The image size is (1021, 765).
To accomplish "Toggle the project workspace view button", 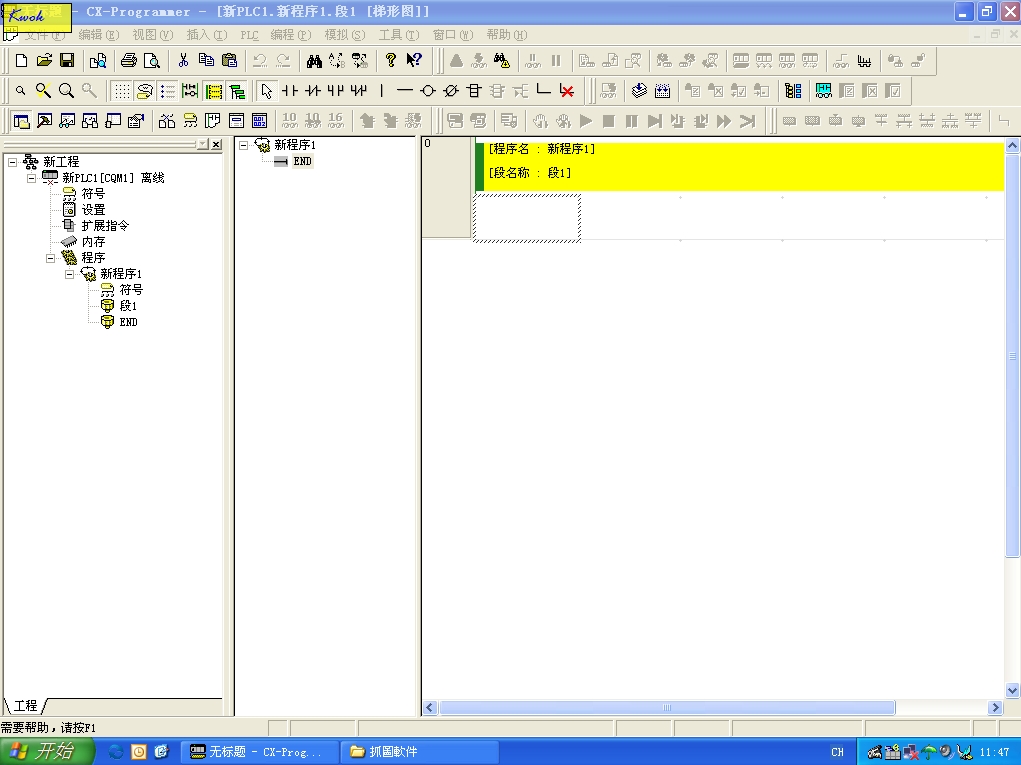I will click(21, 121).
